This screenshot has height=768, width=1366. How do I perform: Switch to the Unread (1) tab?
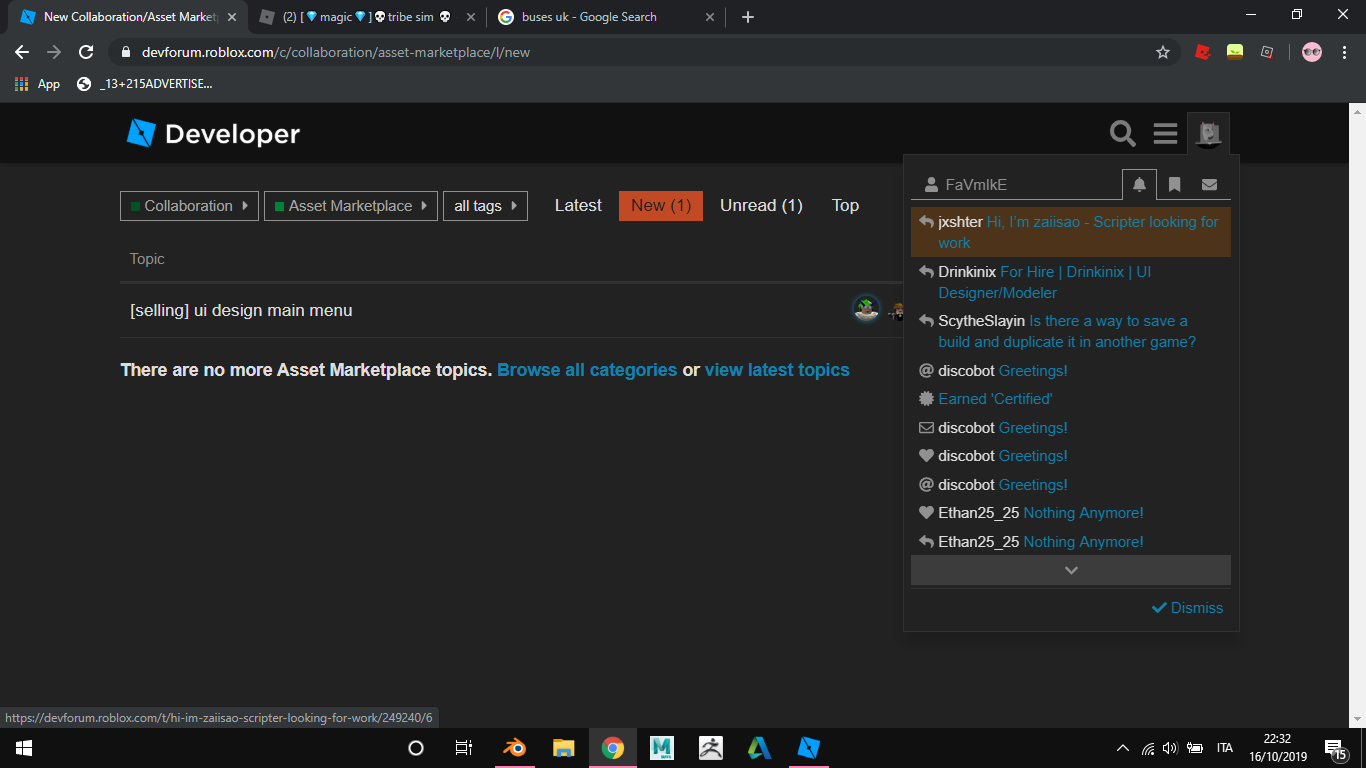761,205
